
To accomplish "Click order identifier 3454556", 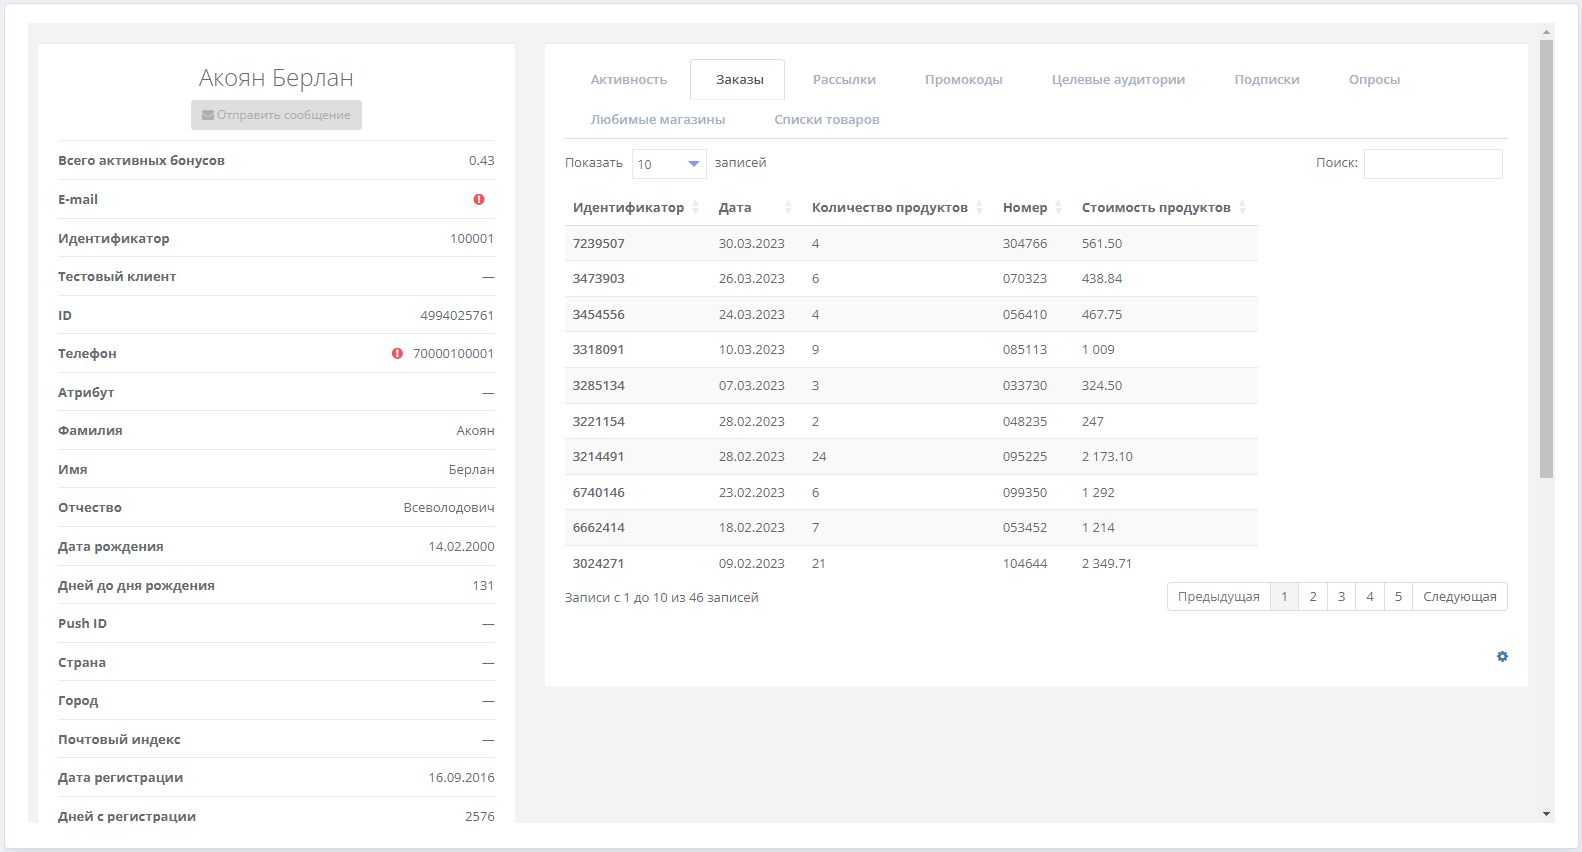I will 598,315.
